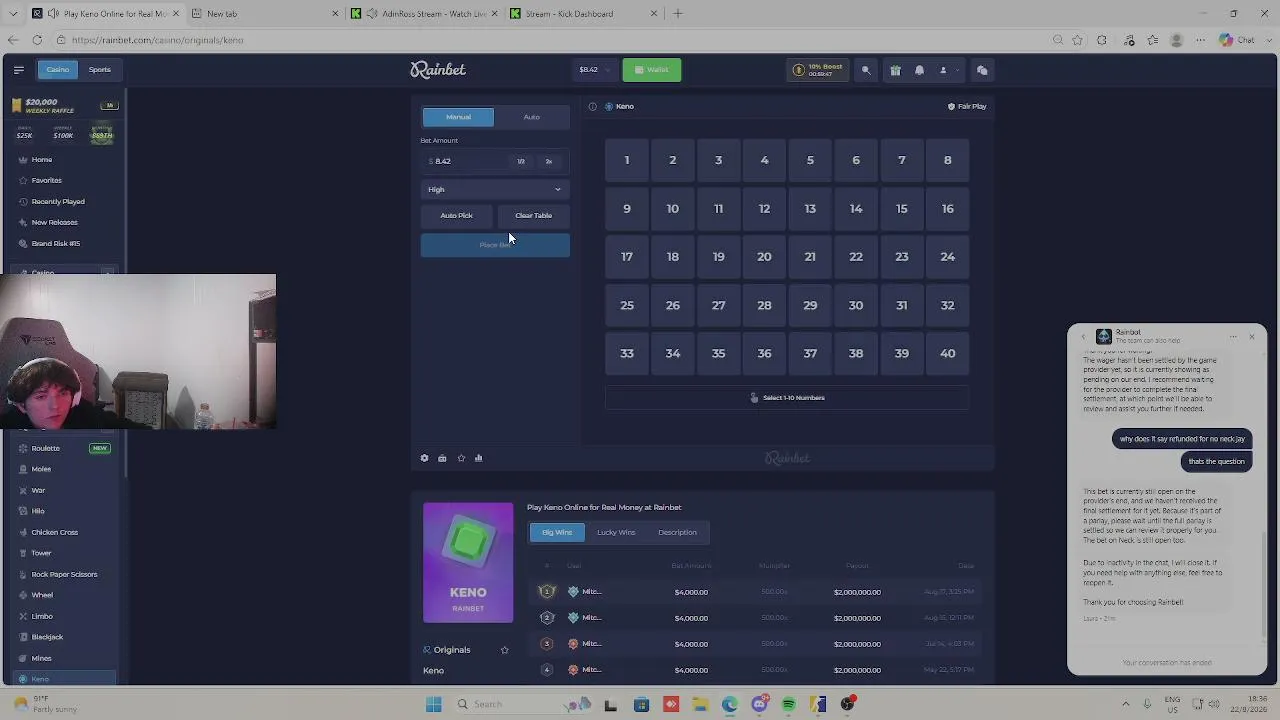The image size is (1280, 720).
Task: Switch to Sports section
Action: click(100, 70)
